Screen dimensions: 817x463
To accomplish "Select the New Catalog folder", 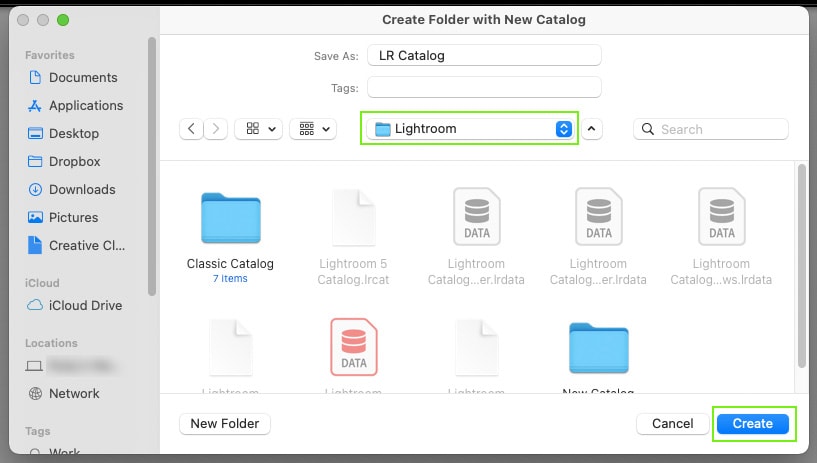I will point(599,348).
